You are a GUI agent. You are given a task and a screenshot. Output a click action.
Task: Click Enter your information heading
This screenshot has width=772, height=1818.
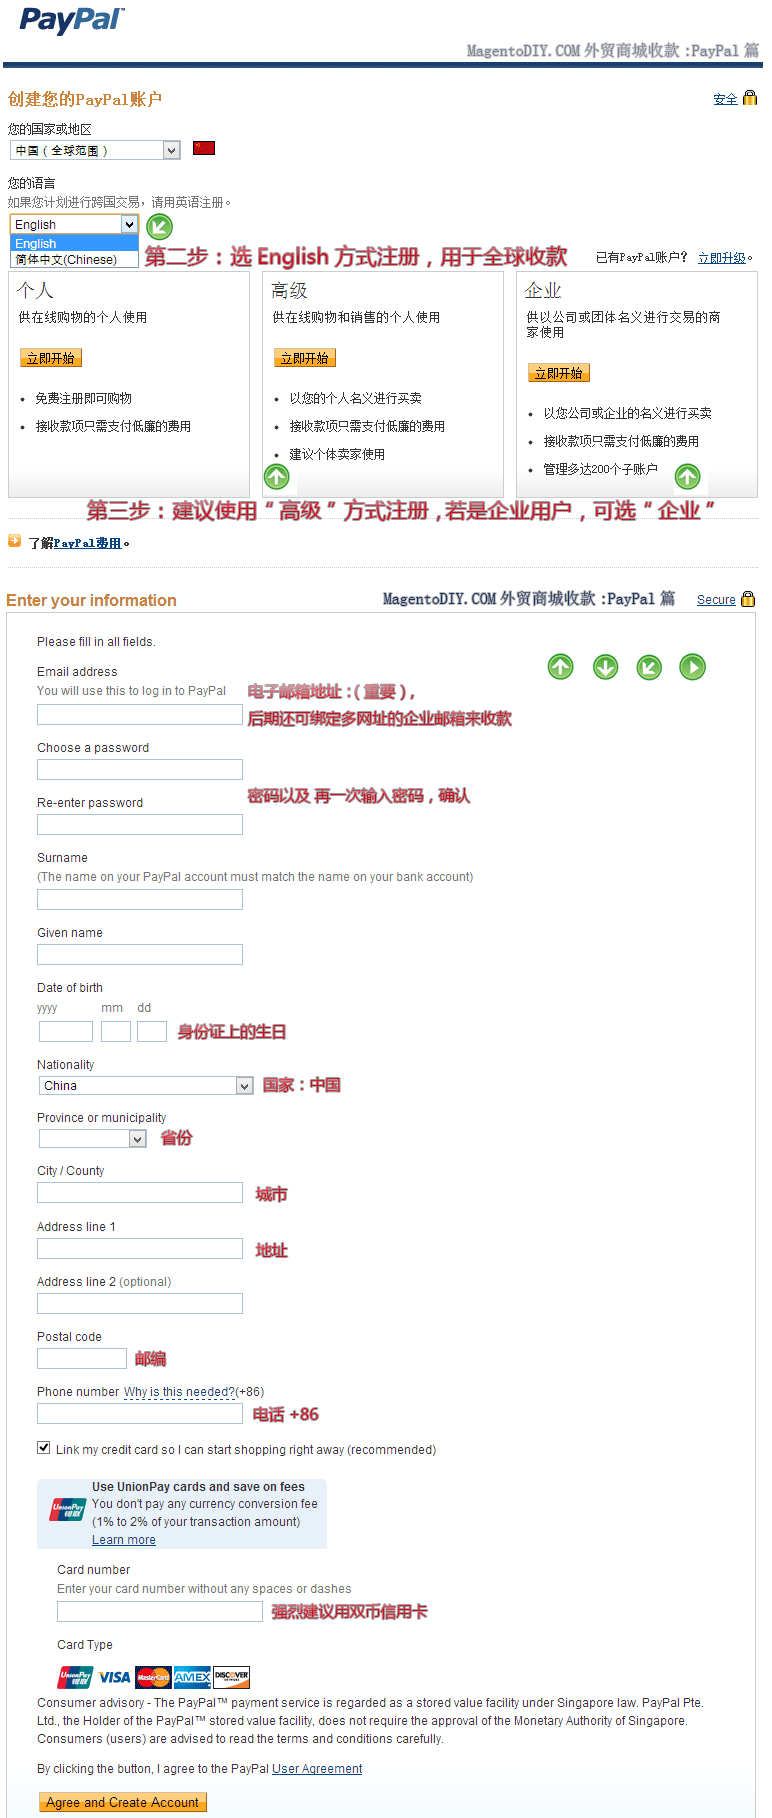pos(91,600)
